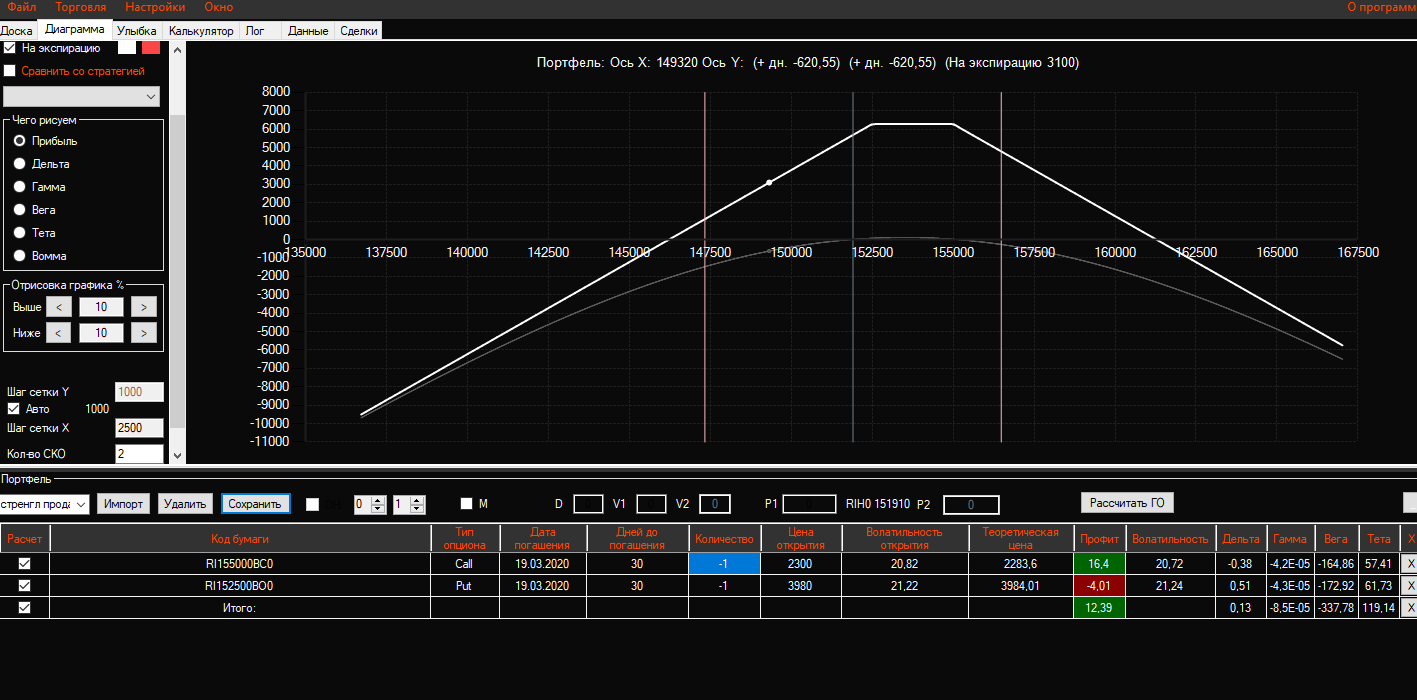Click the stepper showing value 0
Image resolution: width=1417 pixels, height=700 pixels.
(369, 504)
